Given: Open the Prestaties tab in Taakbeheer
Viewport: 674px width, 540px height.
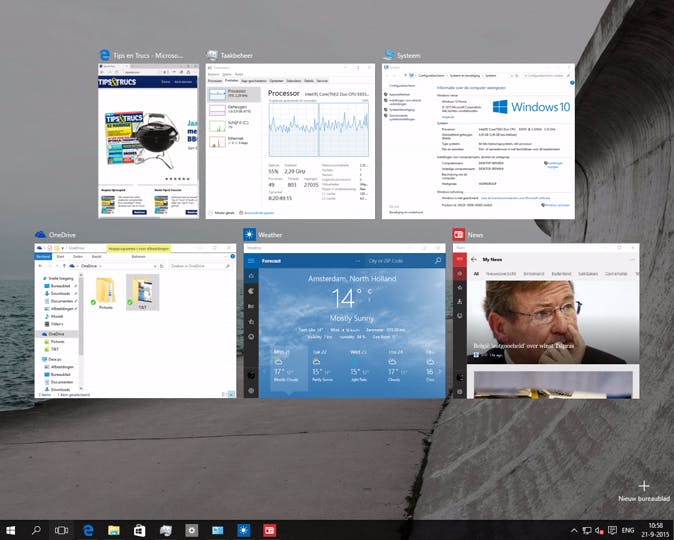Looking at the screenshot, I should [231, 80].
